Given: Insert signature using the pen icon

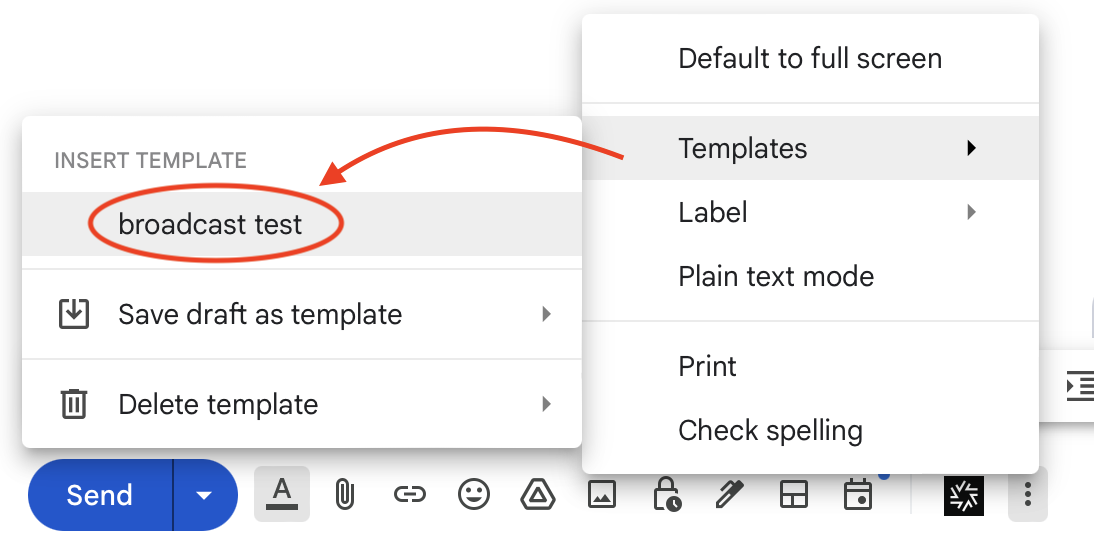Looking at the screenshot, I should click(730, 494).
